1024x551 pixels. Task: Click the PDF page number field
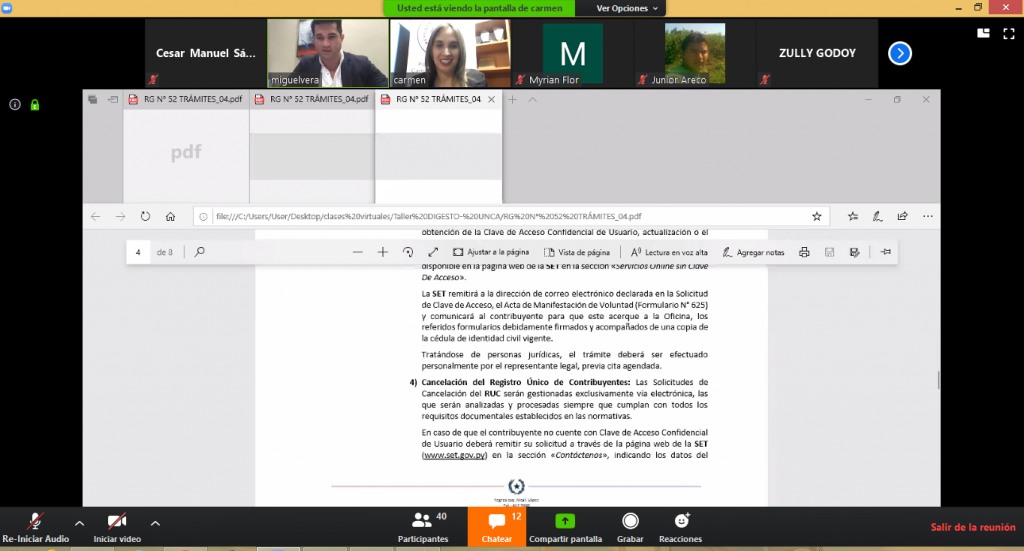pos(138,252)
